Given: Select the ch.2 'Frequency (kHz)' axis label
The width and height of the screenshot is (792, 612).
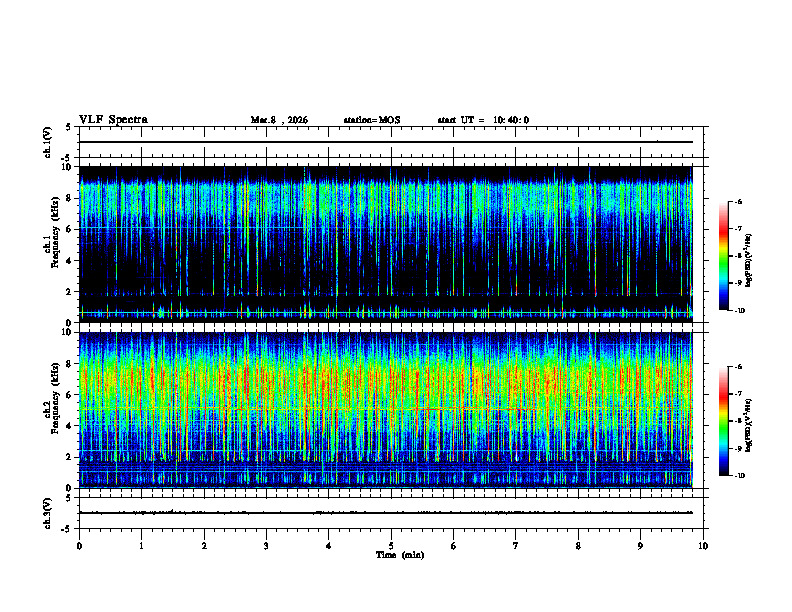Looking at the screenshot, I should click(x=55, y=398).
